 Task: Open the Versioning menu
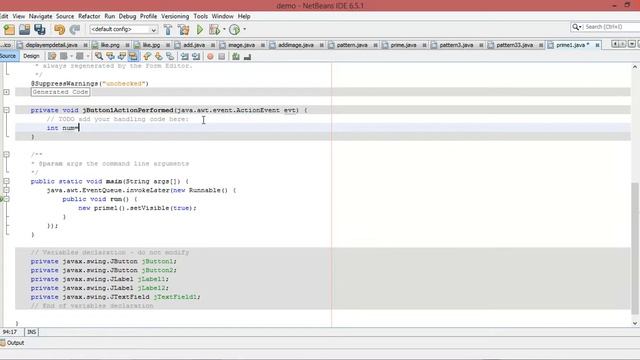click(x=175, y=16)
